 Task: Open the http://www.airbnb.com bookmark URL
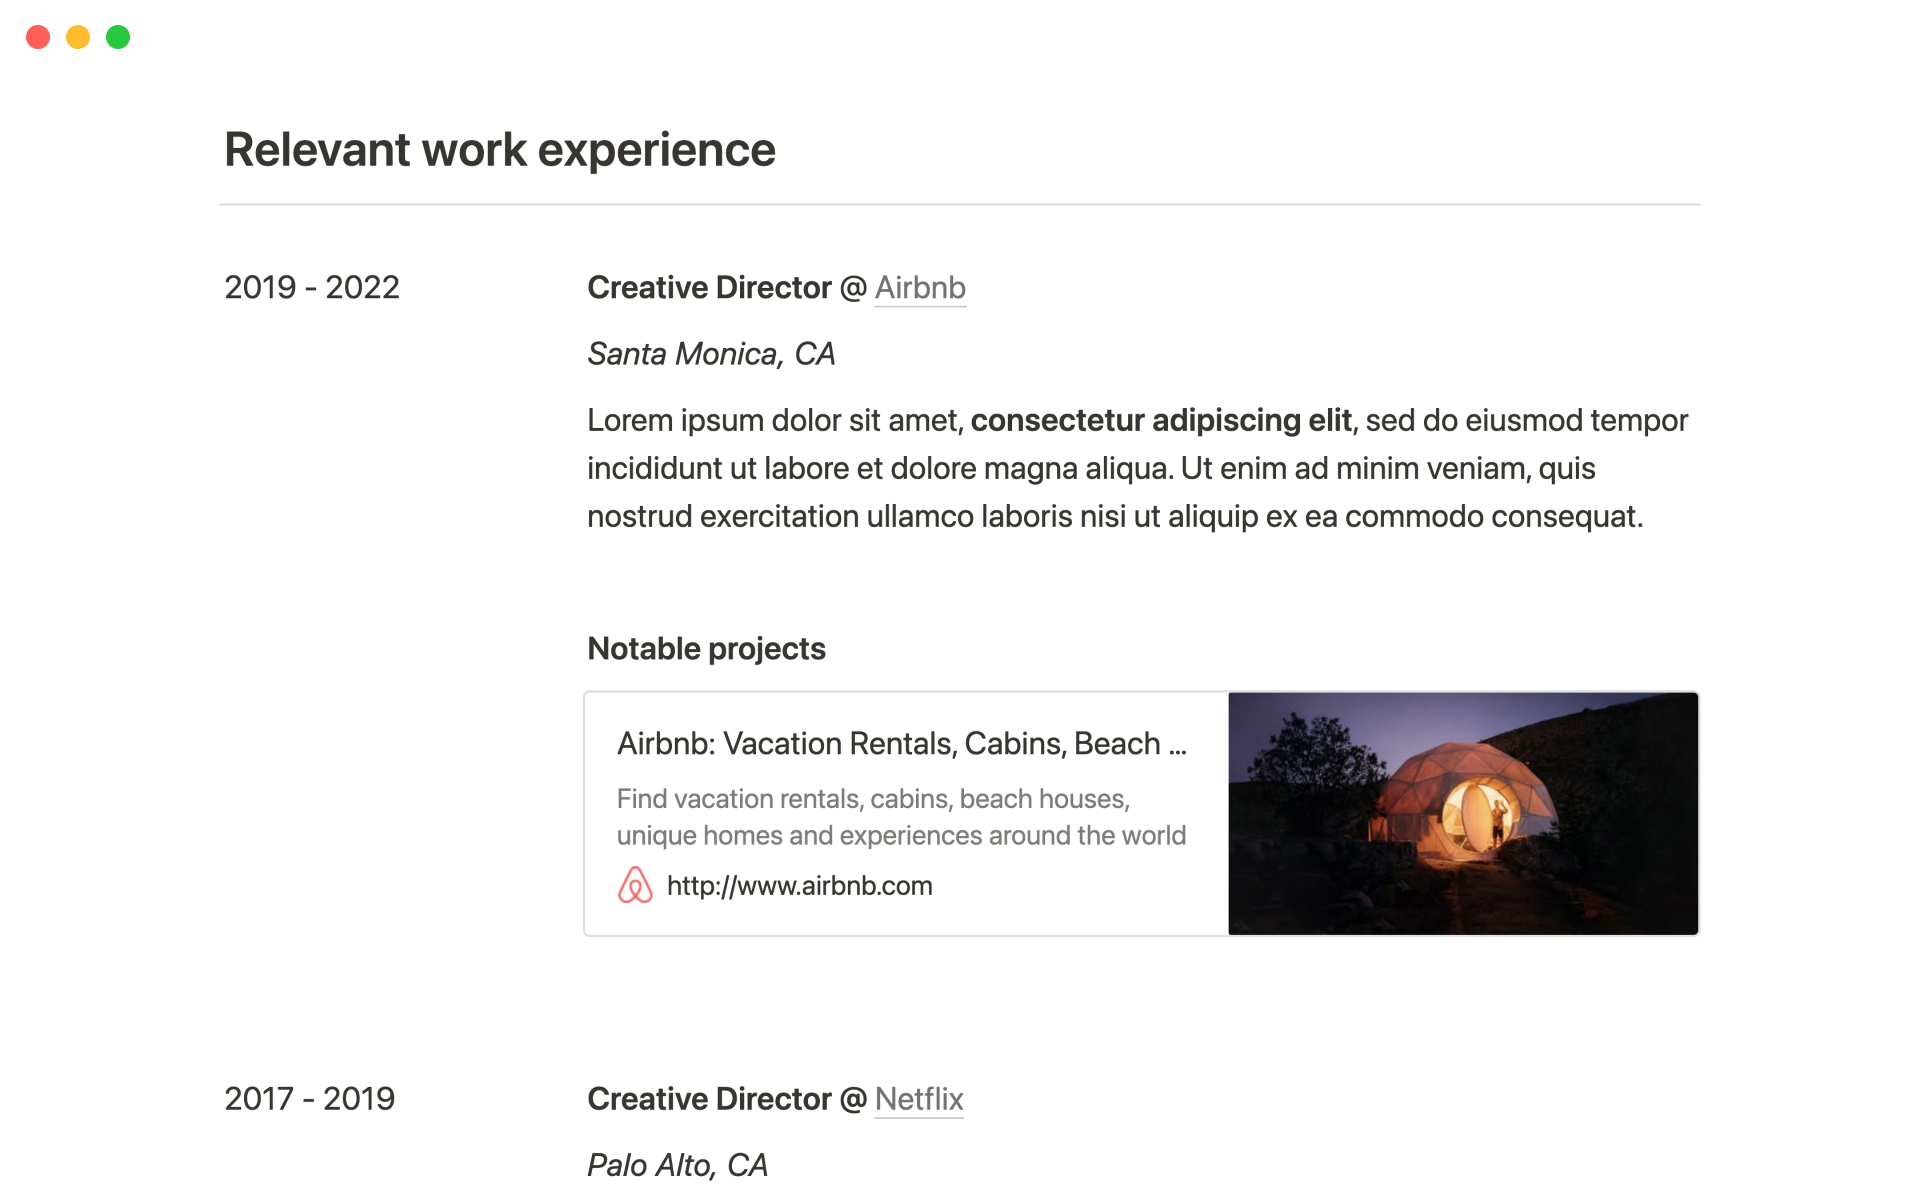[799, 886]
